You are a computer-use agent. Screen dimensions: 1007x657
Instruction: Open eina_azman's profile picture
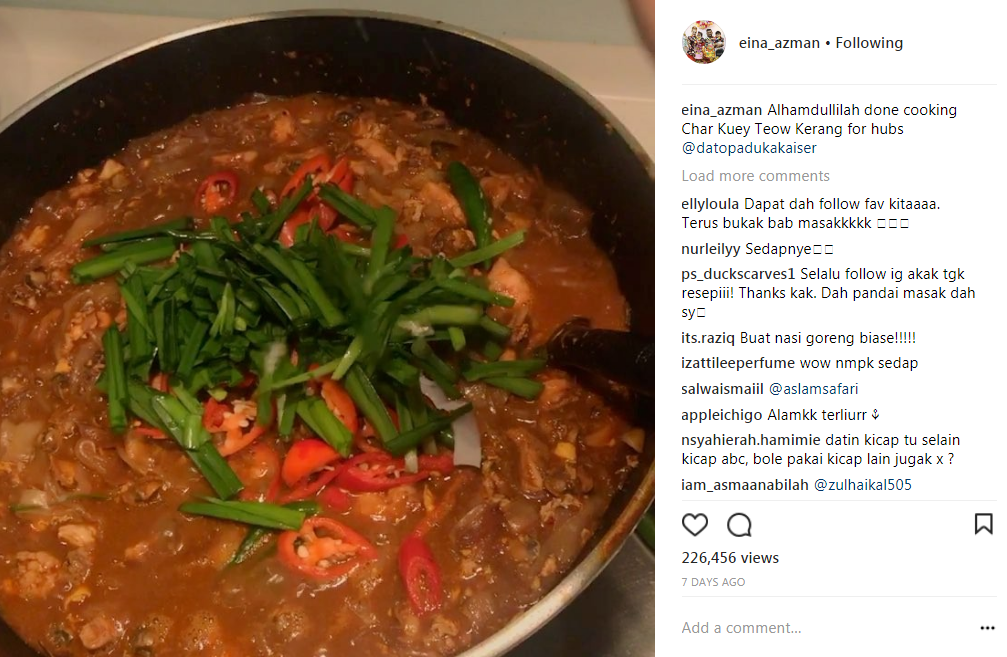click(704, 42)
